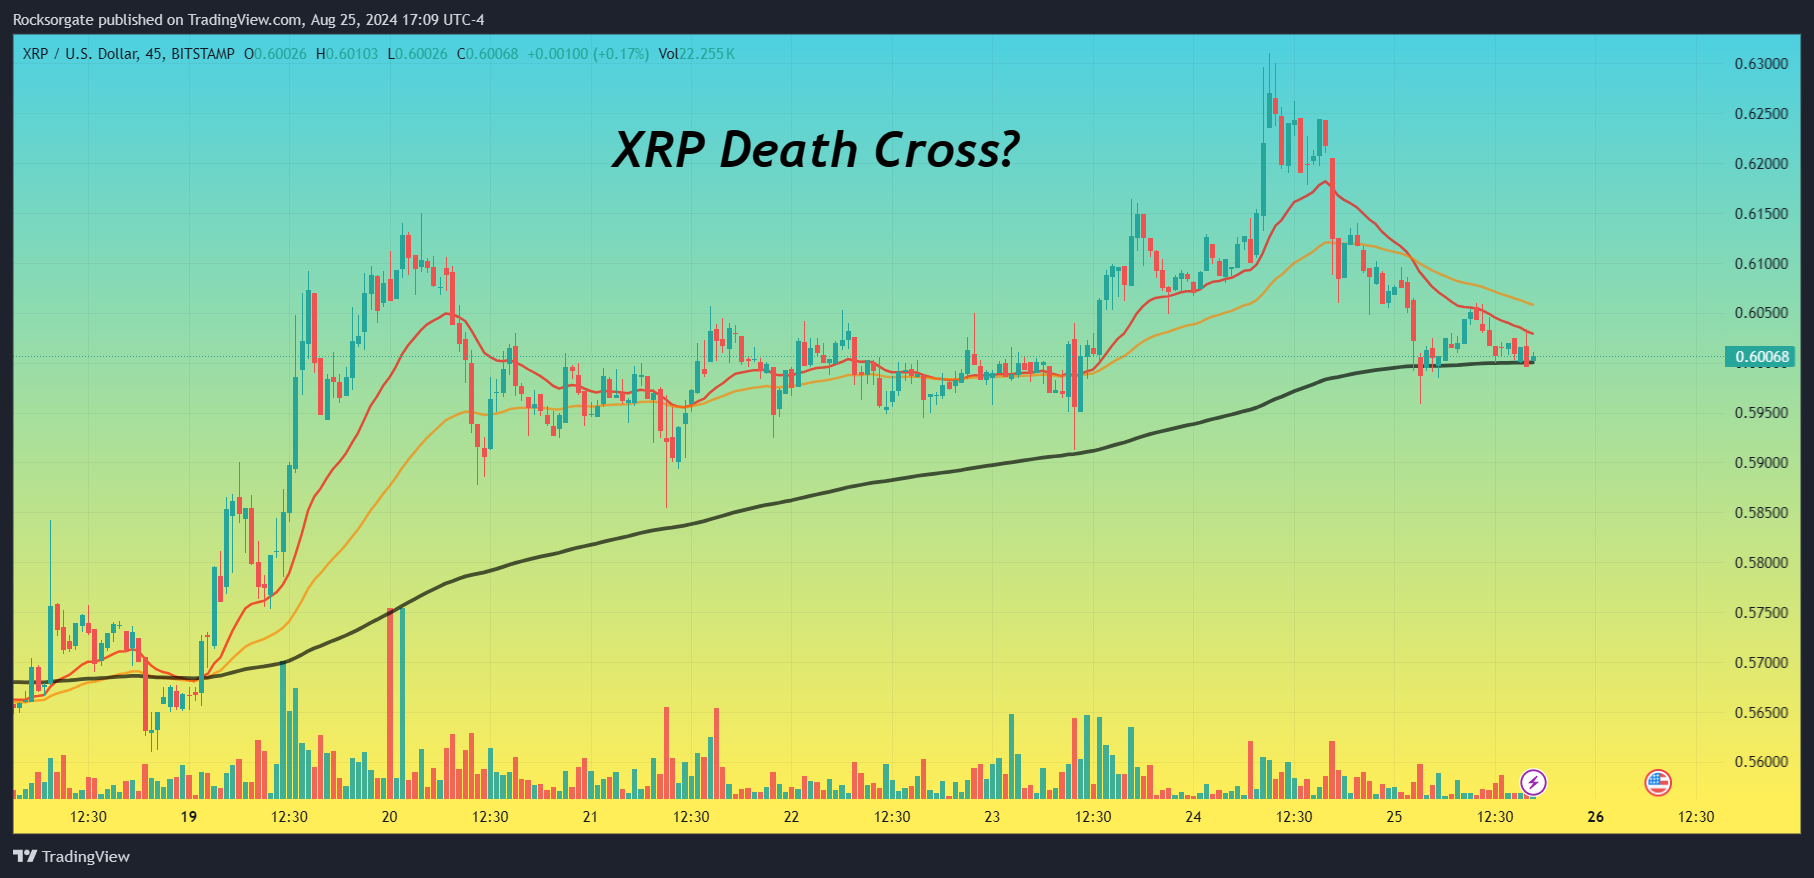Click date label 19 on time axis
Screen dimensions: 1814x878
189,817
